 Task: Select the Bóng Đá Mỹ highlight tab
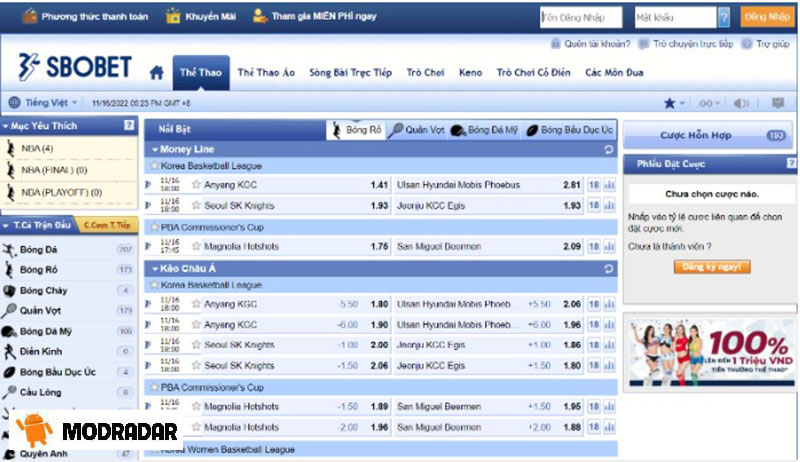pyautogui.click(x=484, y=130)
